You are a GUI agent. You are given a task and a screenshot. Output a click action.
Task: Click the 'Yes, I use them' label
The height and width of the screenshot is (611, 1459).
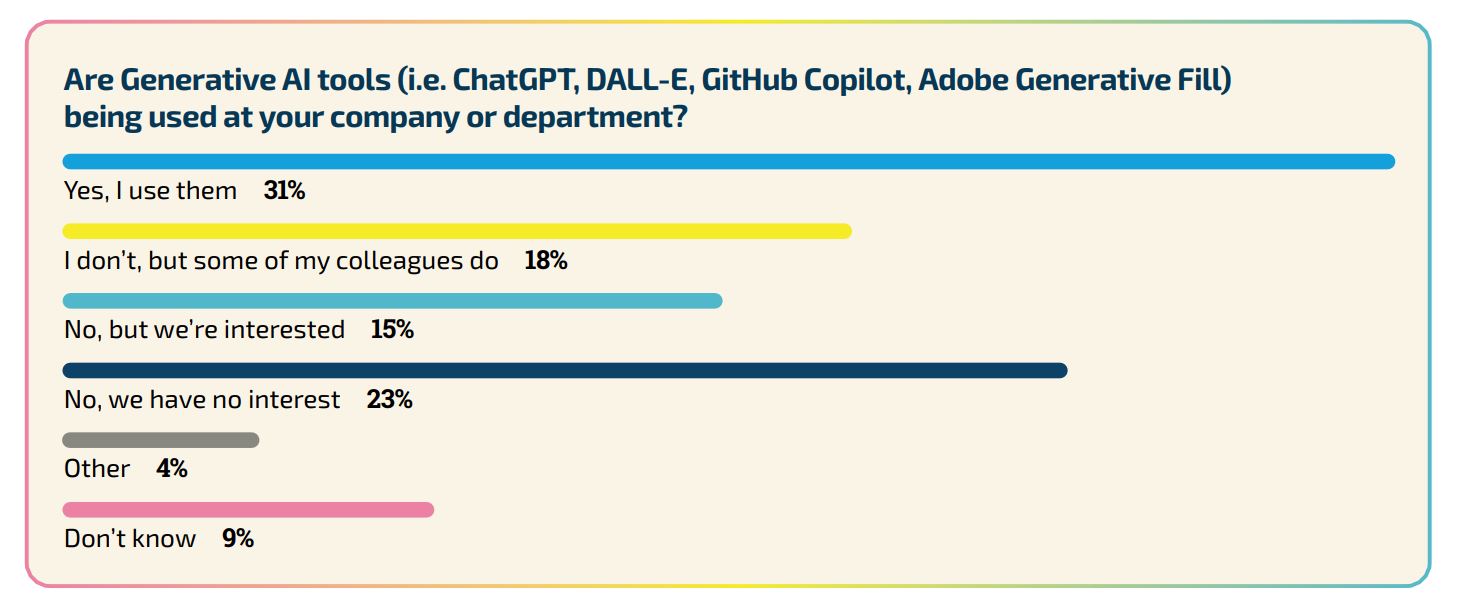[x=150, y=191]
